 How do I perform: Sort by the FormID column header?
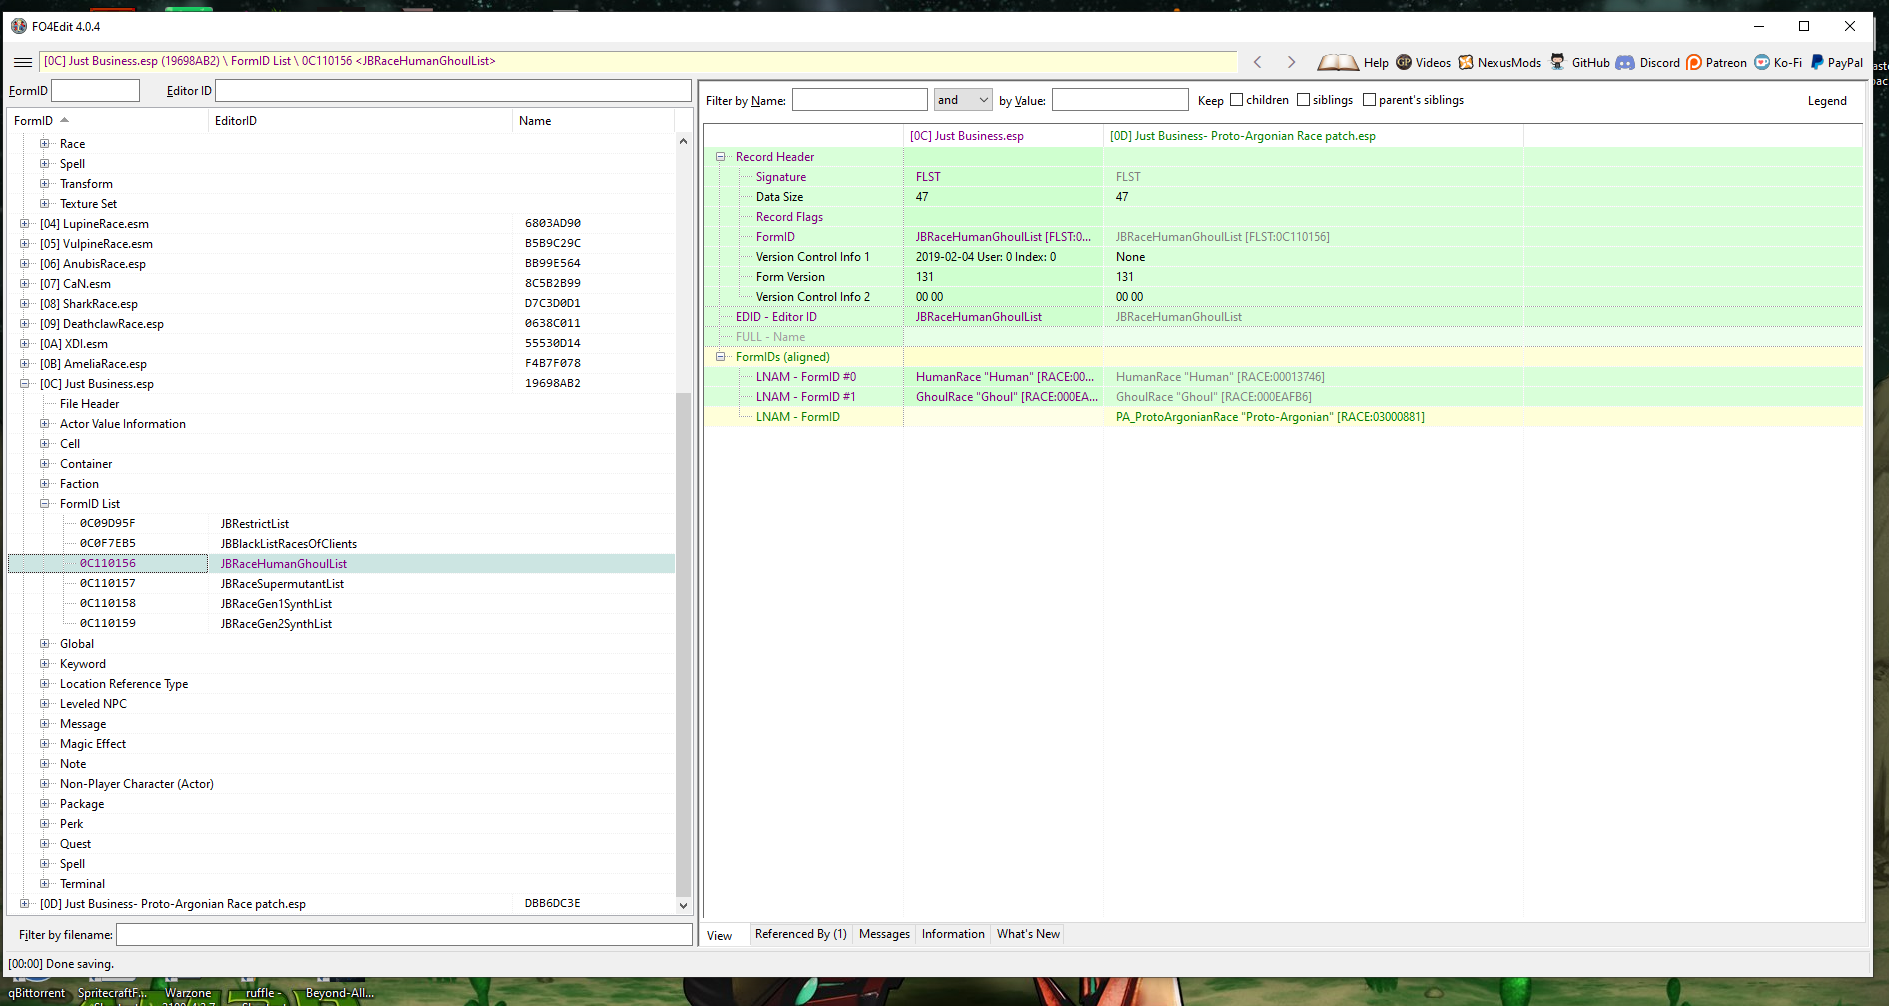(108, 121)
